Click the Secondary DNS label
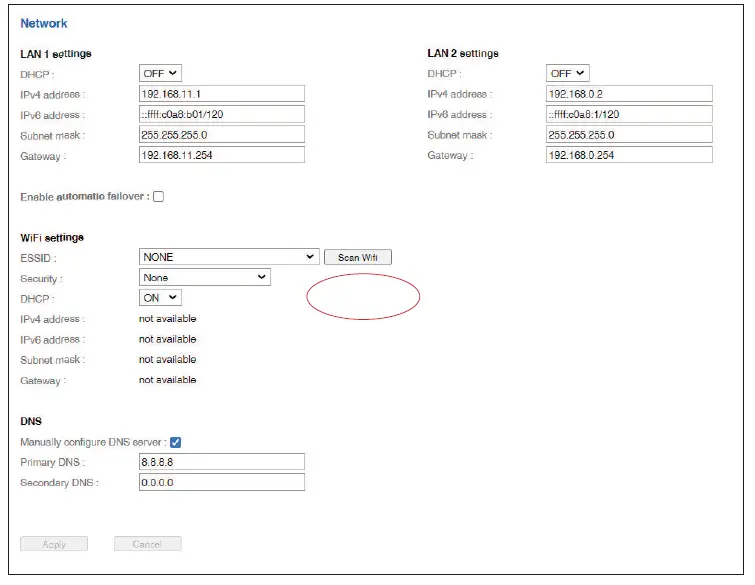The width and height of the screenshot is (755, 585). (59, 482)
